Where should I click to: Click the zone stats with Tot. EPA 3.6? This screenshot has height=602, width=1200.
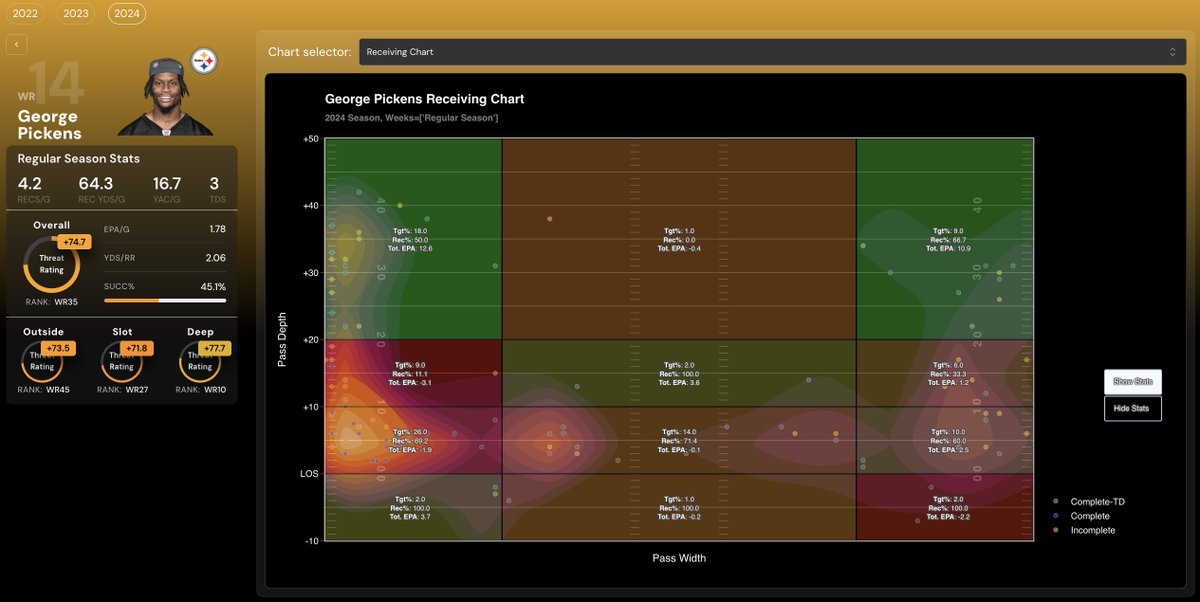pyautogui.click(x=679, y=374)
